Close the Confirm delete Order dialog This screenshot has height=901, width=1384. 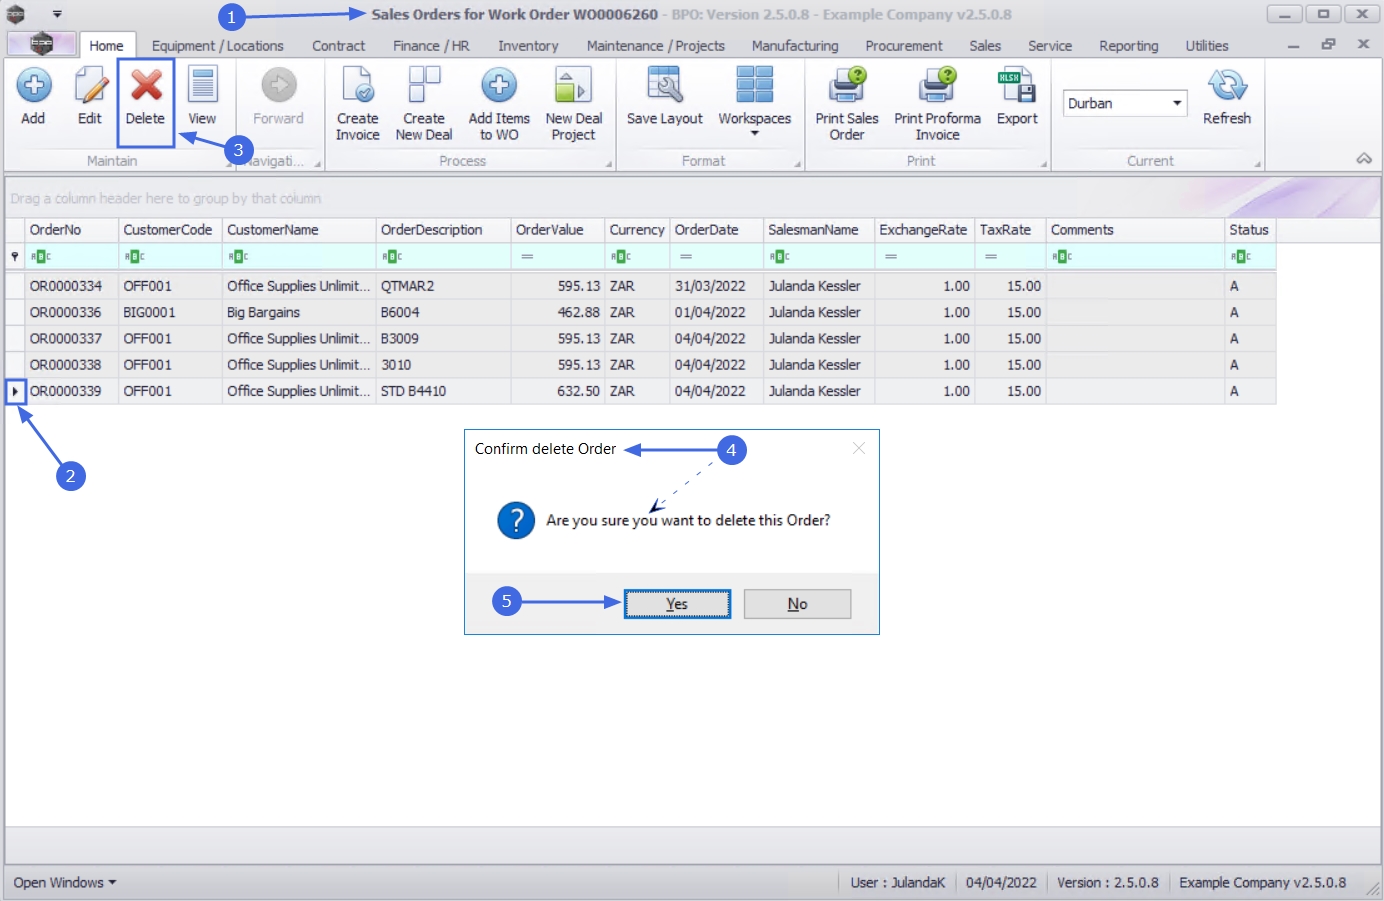point(859,448)
